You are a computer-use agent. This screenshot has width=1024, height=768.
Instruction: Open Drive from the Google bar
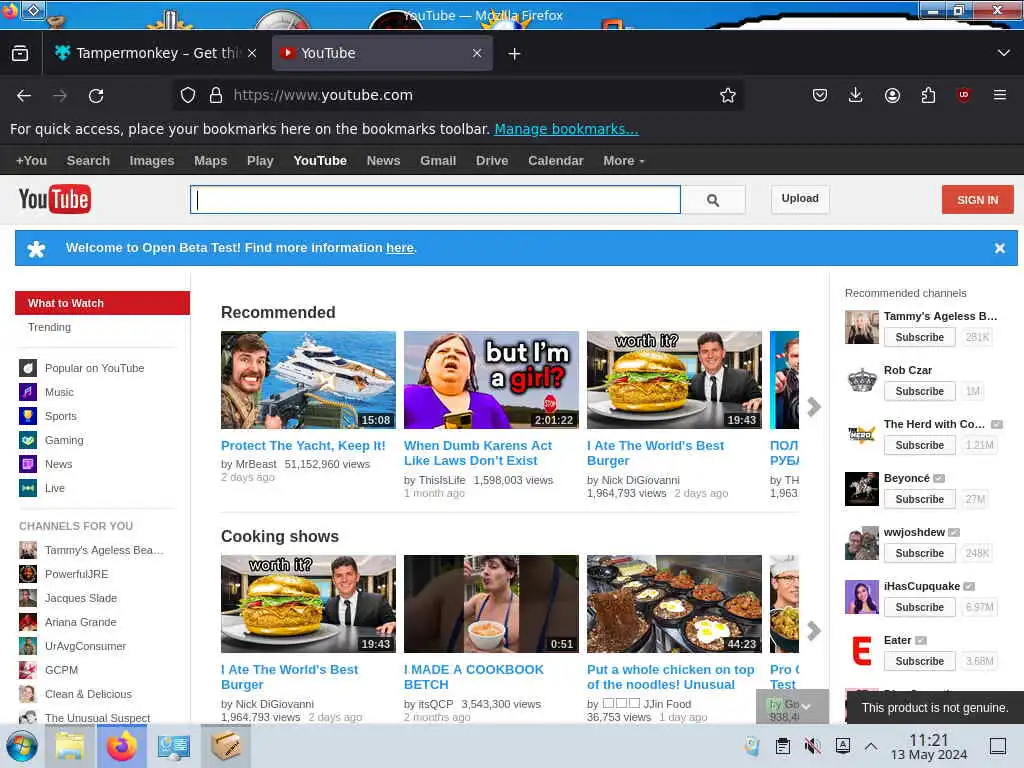pyautogui.click(x=492, y=161)
